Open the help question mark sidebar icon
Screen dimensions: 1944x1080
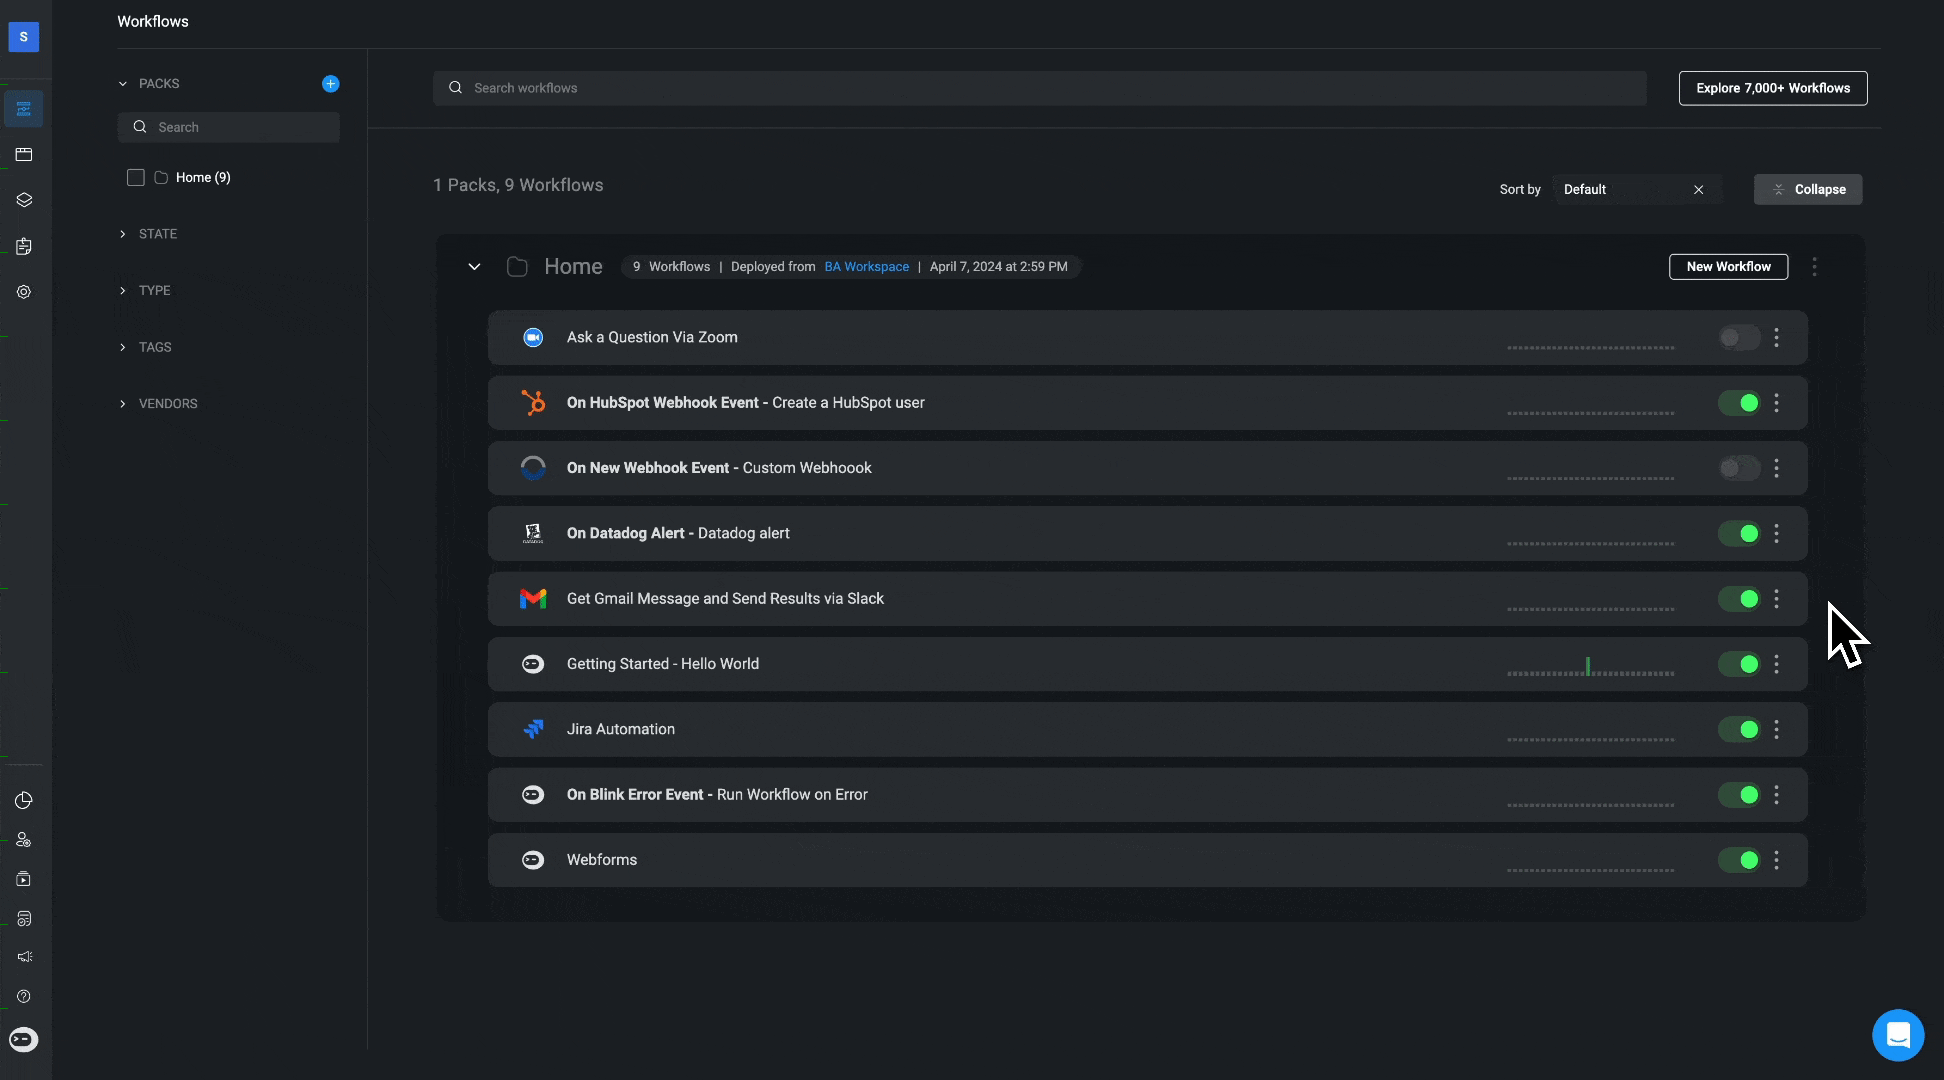coord(24,996)
